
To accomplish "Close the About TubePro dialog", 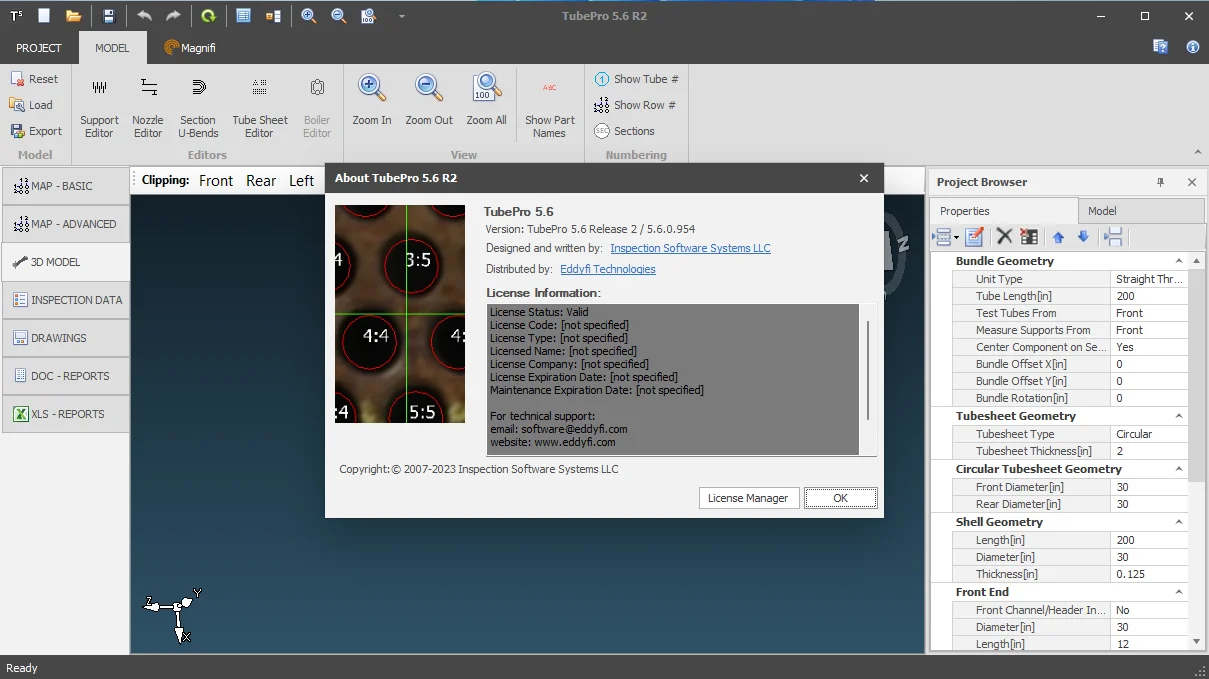I will pos(864,178).
